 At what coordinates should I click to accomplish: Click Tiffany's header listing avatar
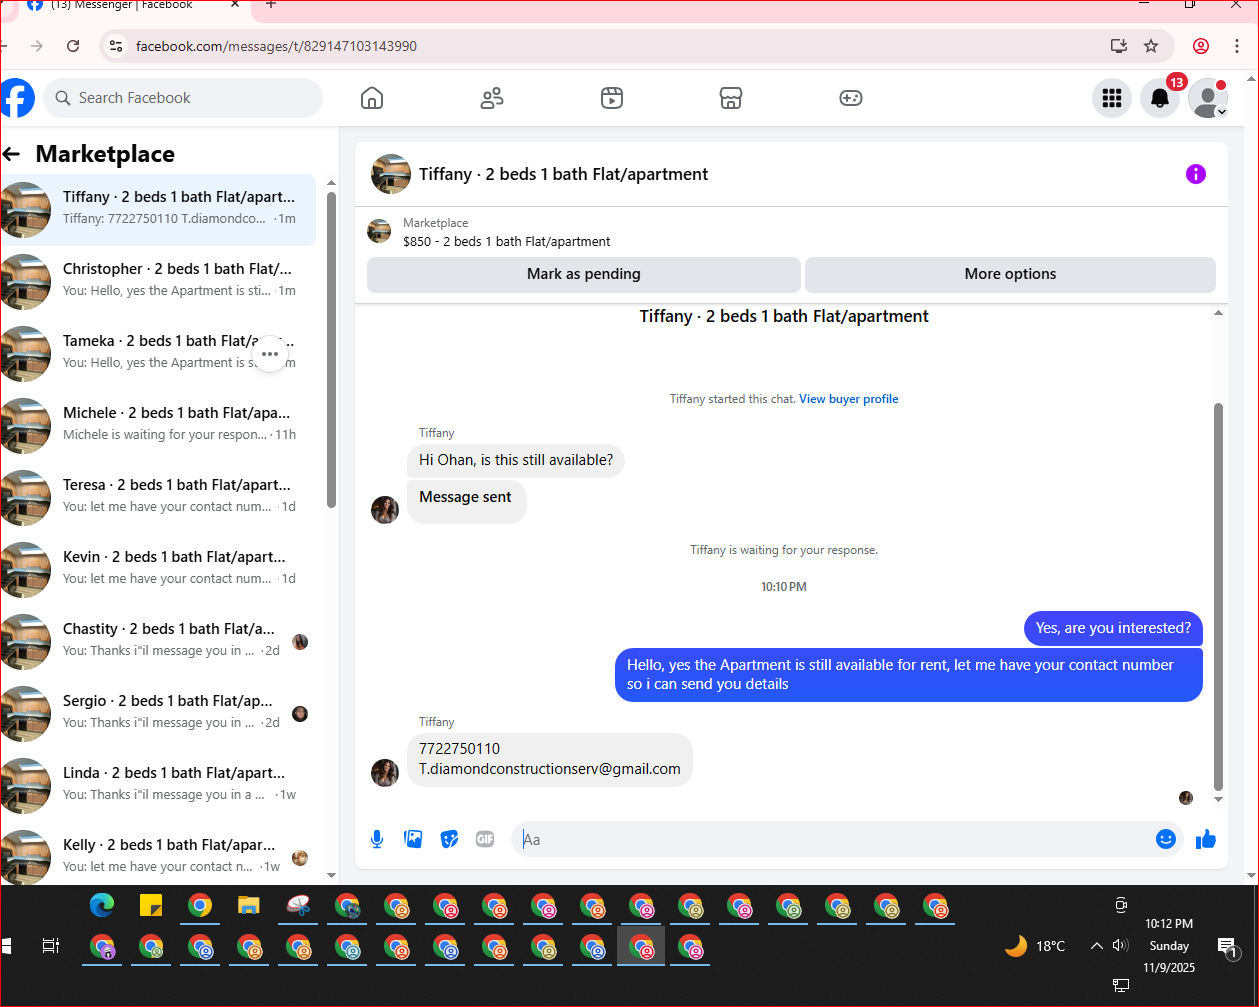[391, 174]
